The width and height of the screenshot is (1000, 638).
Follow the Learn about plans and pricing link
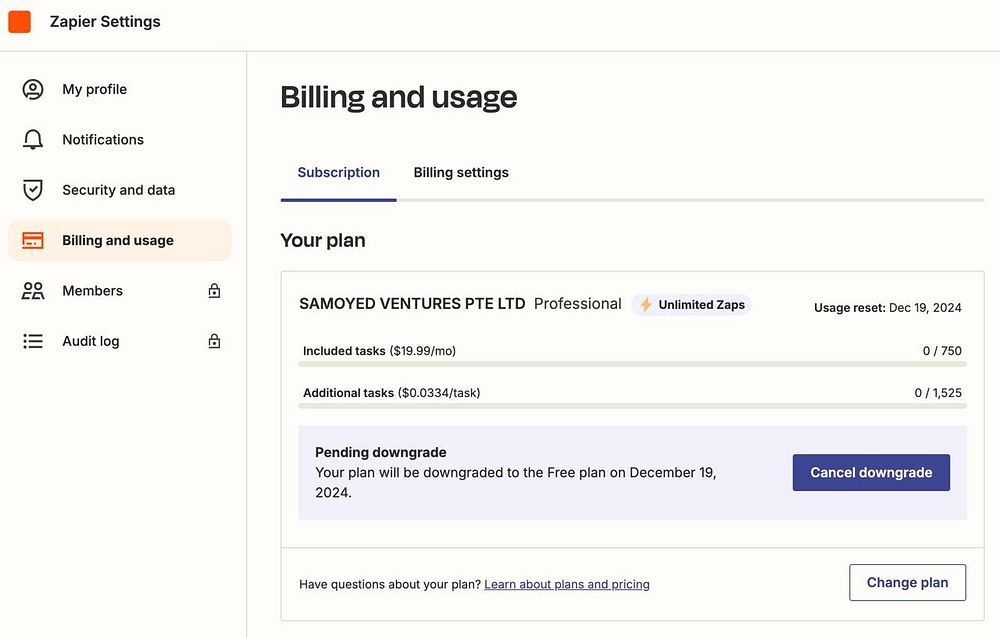(x=567, y=584)
